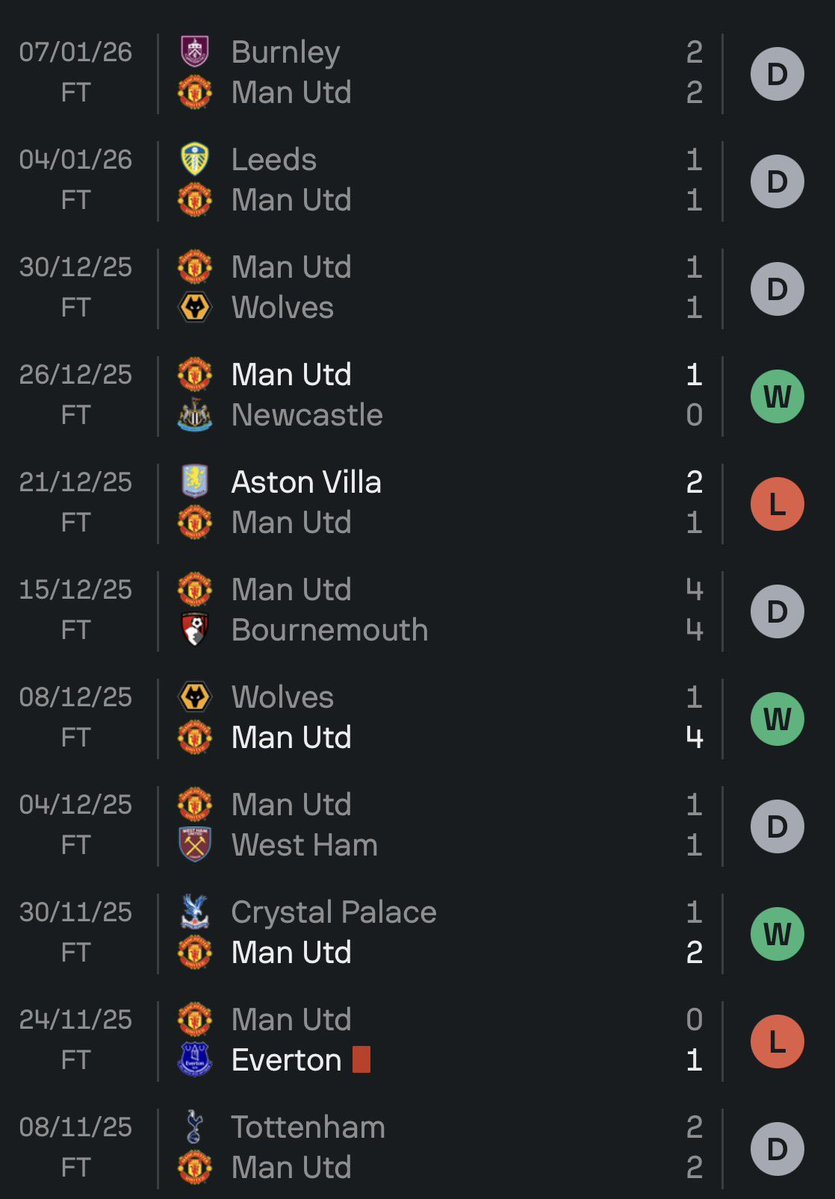Click the Leeds club crest
Screen dimensions: 835x1199
[x=194, y=160]
